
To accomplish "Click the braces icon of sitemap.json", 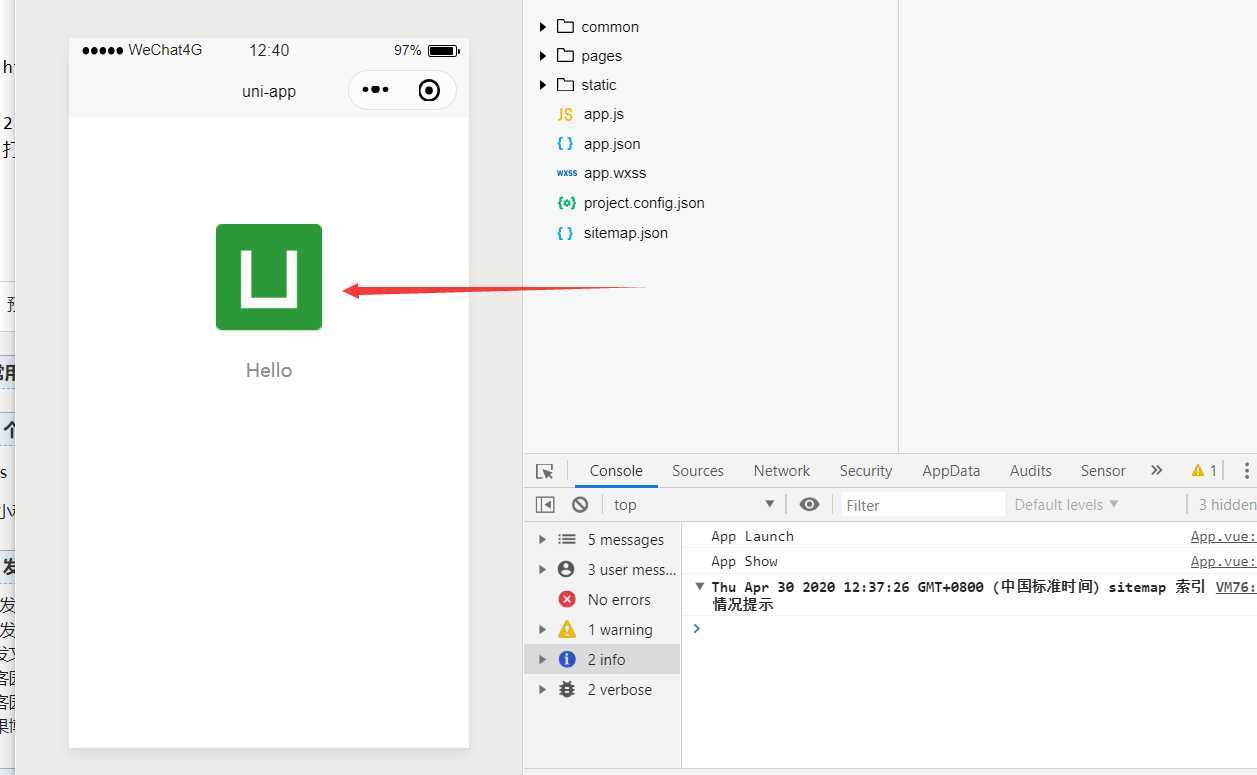I will pyautogui.click(x=565, y=233).
